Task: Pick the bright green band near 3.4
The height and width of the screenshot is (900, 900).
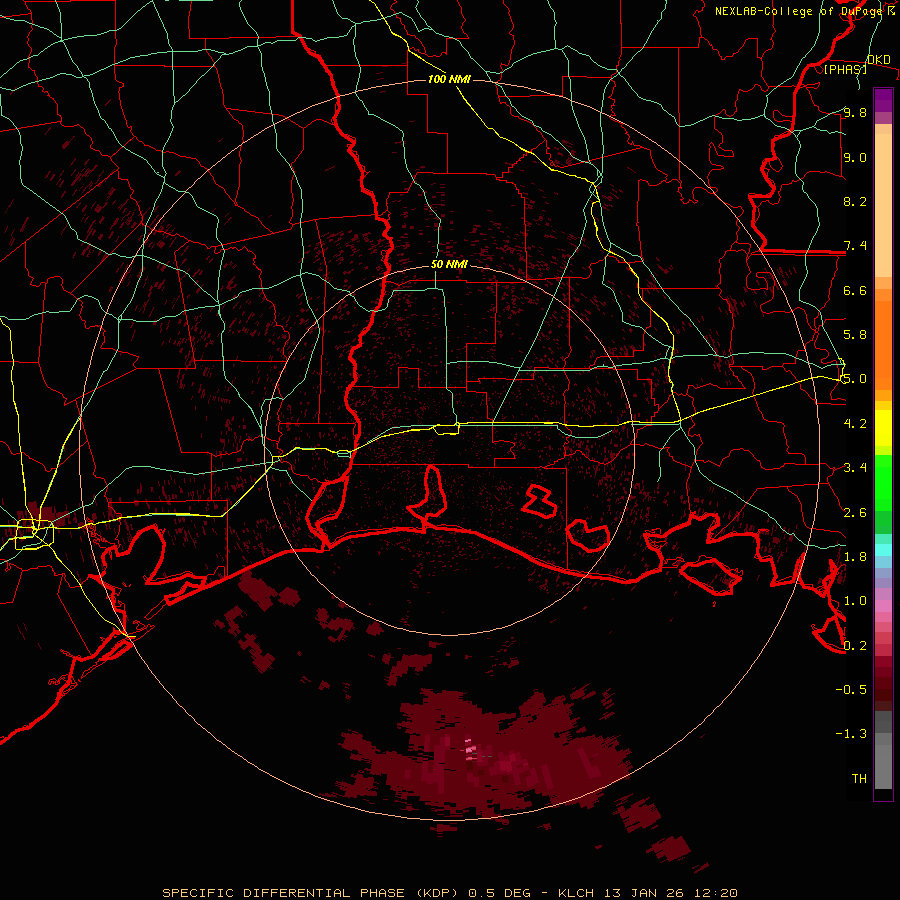Action: coord(883,481)
